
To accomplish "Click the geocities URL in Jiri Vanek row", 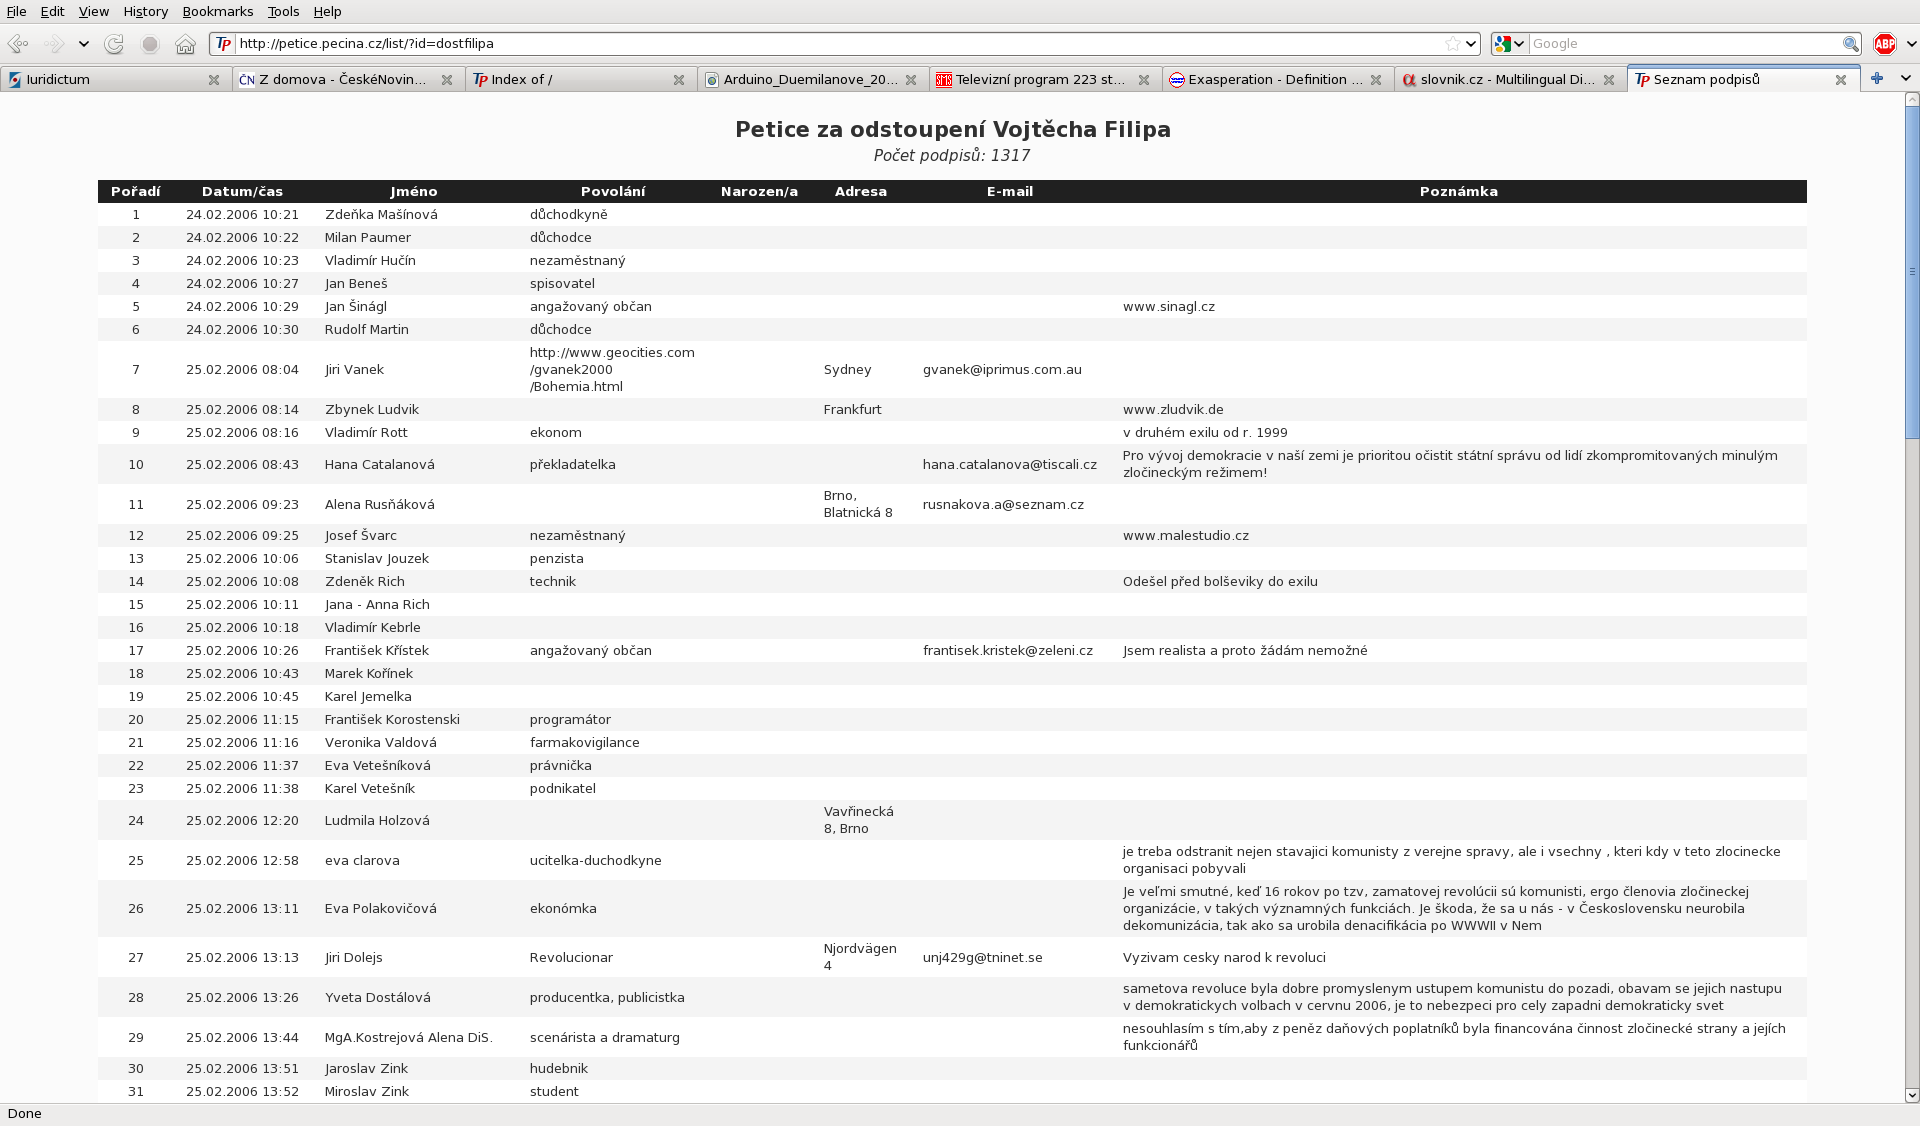I will 612,370.
